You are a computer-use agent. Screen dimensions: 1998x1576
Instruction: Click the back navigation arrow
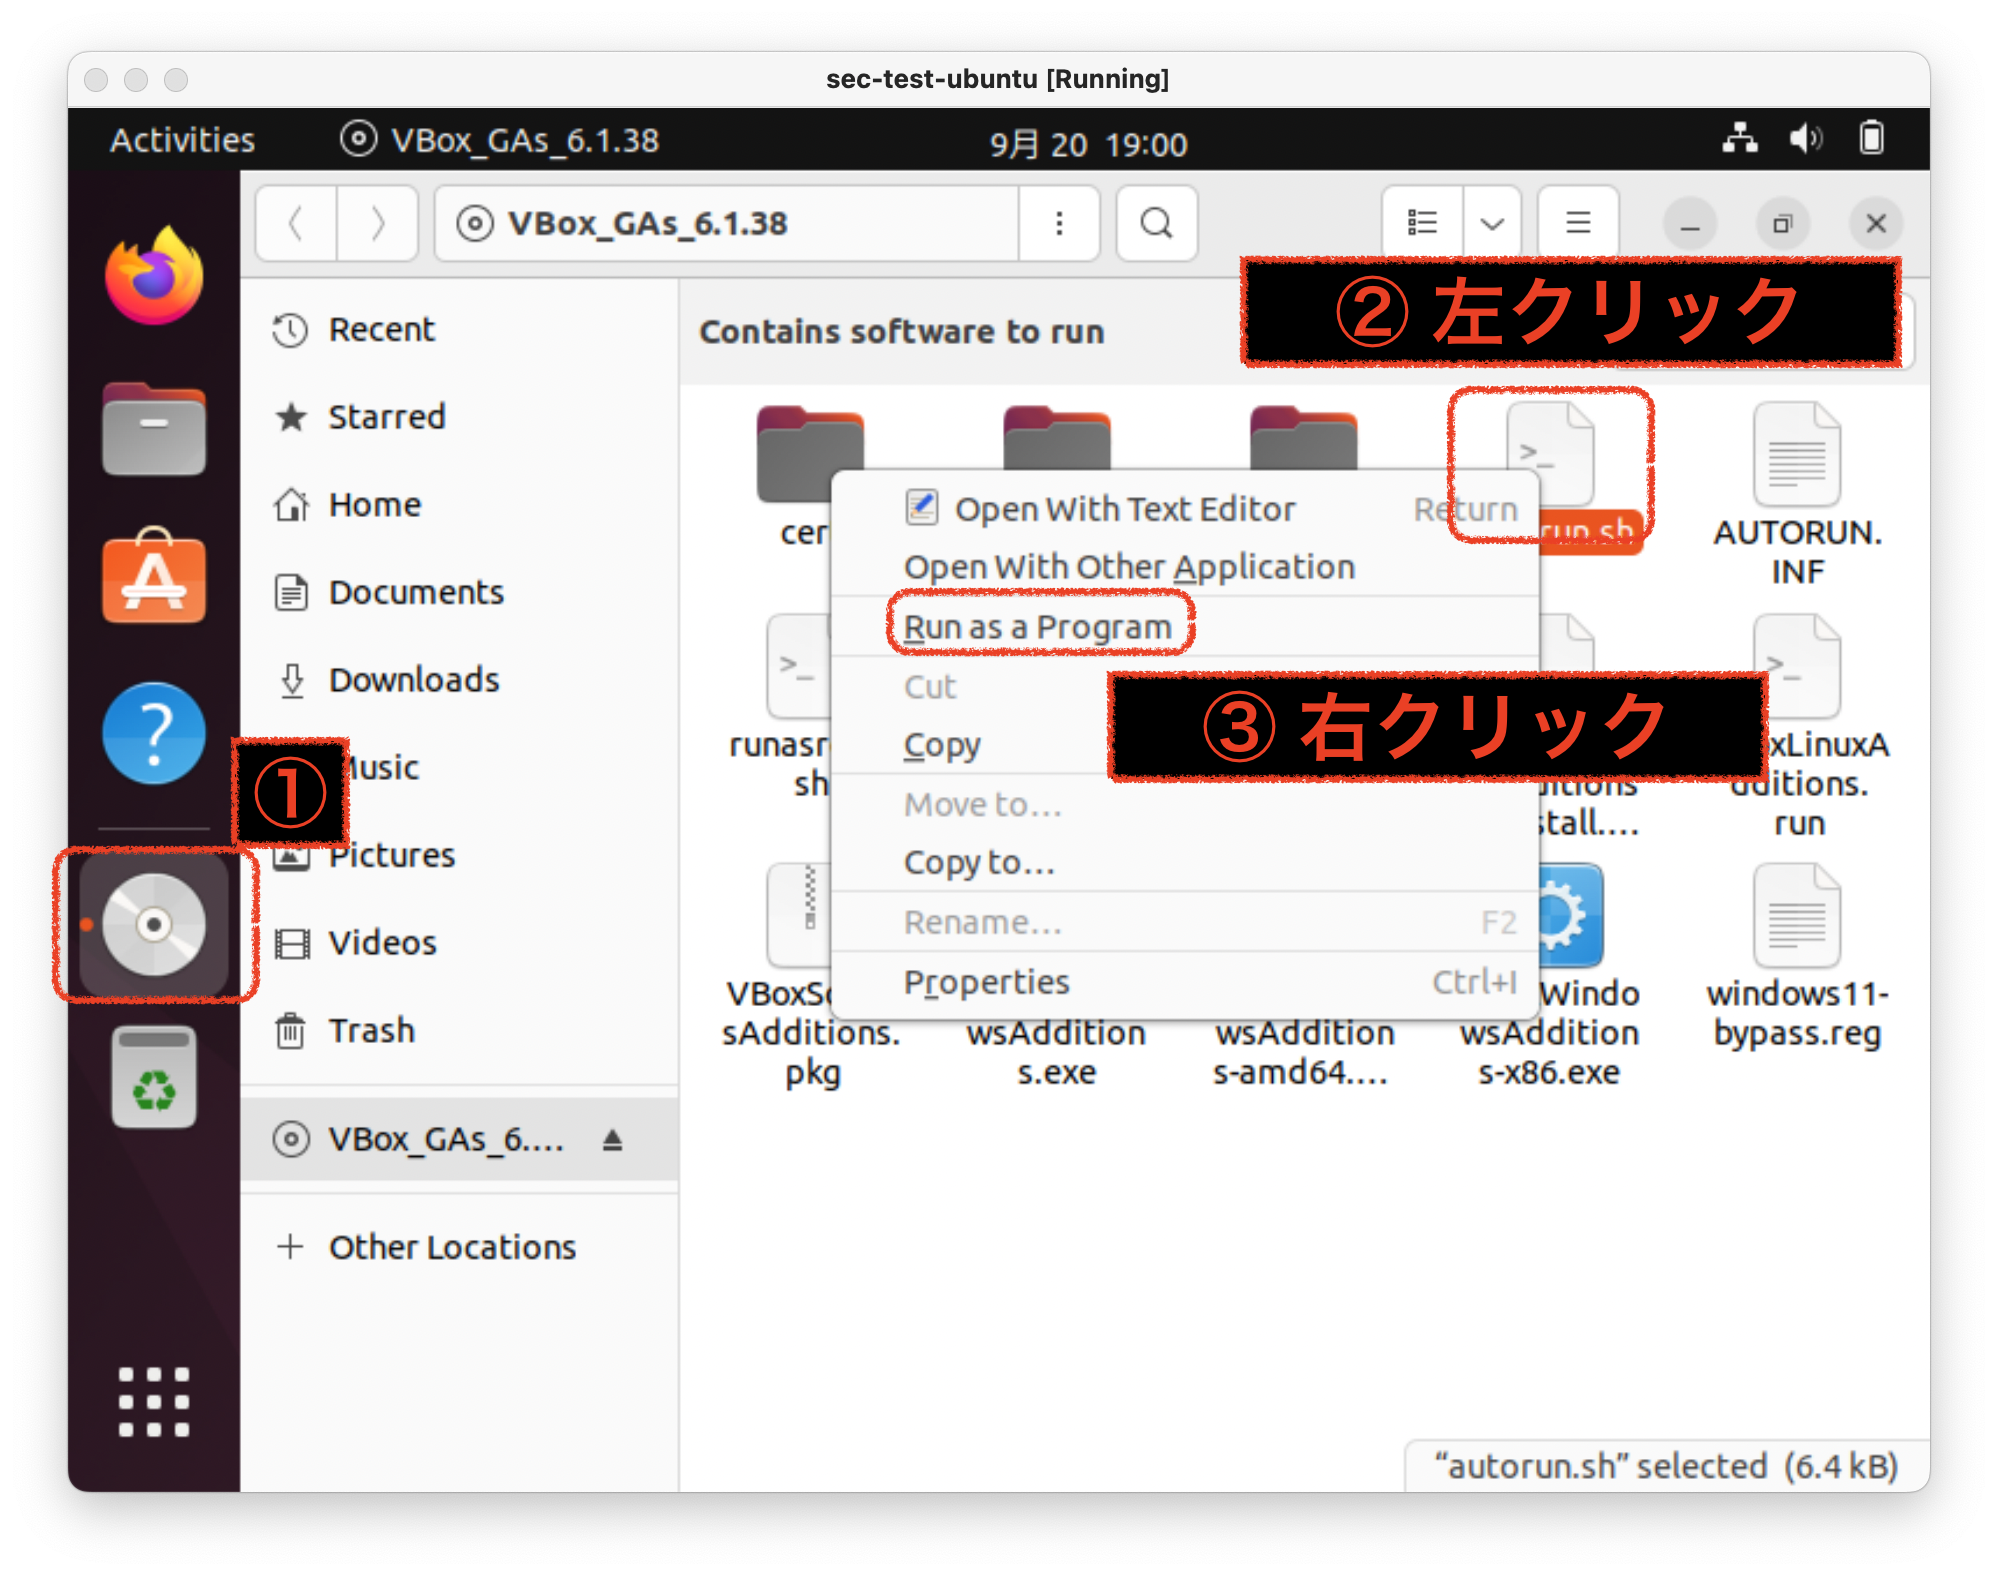[296, 223]
